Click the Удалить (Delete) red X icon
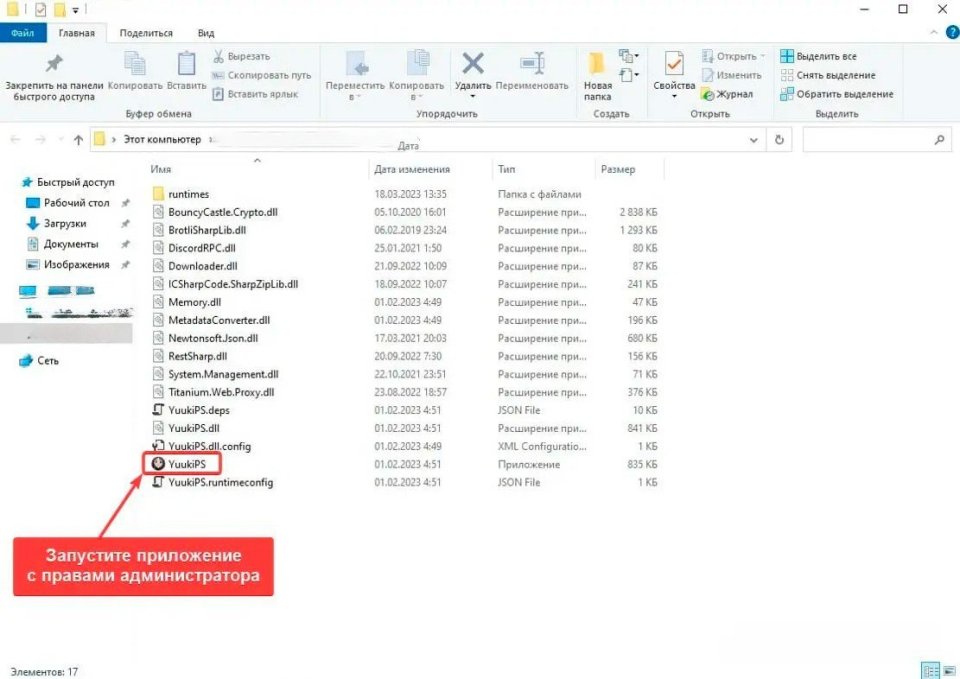This screenshot has height=679, width=960. point(473,64)
